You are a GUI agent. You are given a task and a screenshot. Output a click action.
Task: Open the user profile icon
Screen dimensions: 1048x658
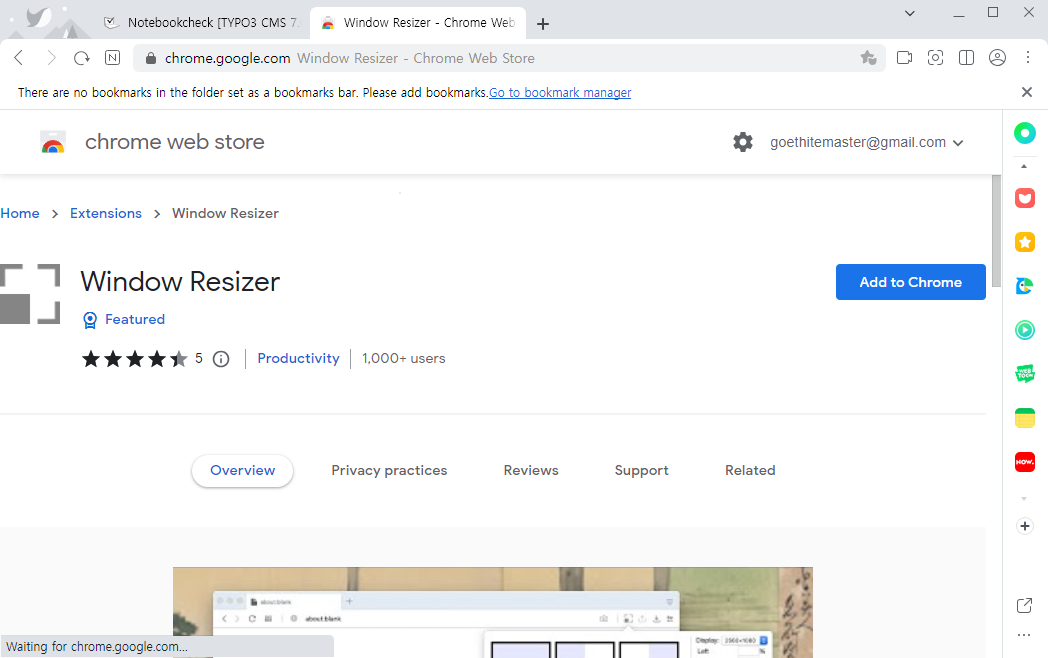(997, 58)
